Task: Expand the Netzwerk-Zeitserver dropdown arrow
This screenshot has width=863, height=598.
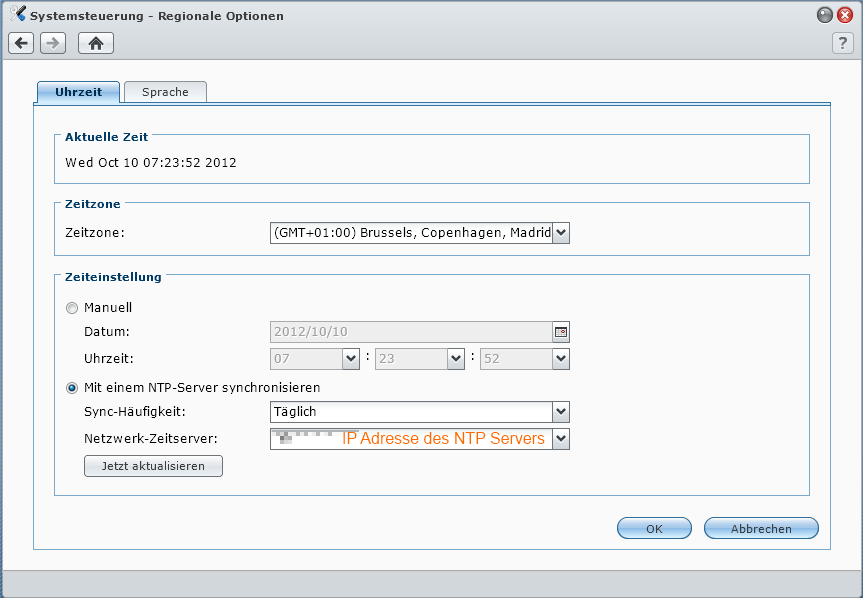Action: click(561, 438)
